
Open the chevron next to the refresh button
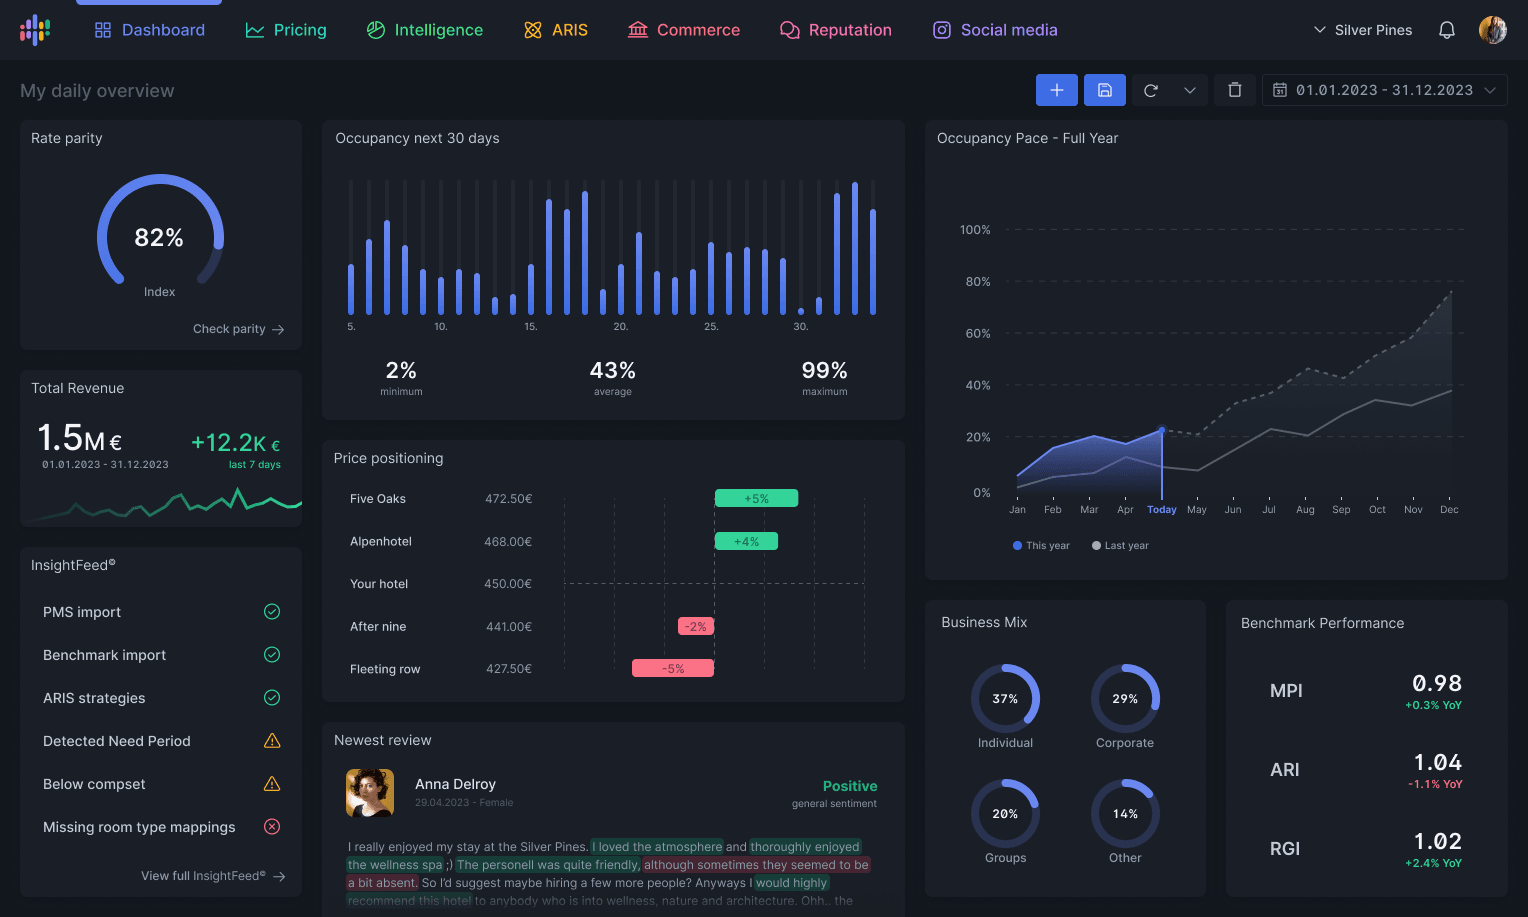pyautogui.click(x=1190, y=89)
